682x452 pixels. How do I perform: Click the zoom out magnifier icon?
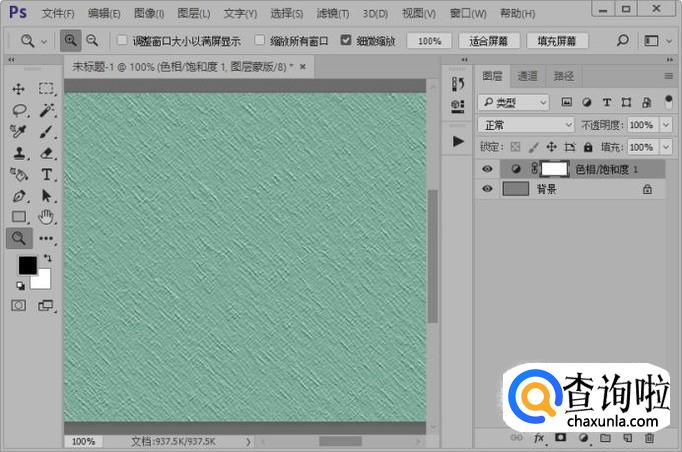pyautogui.click(x=92, y=41)
